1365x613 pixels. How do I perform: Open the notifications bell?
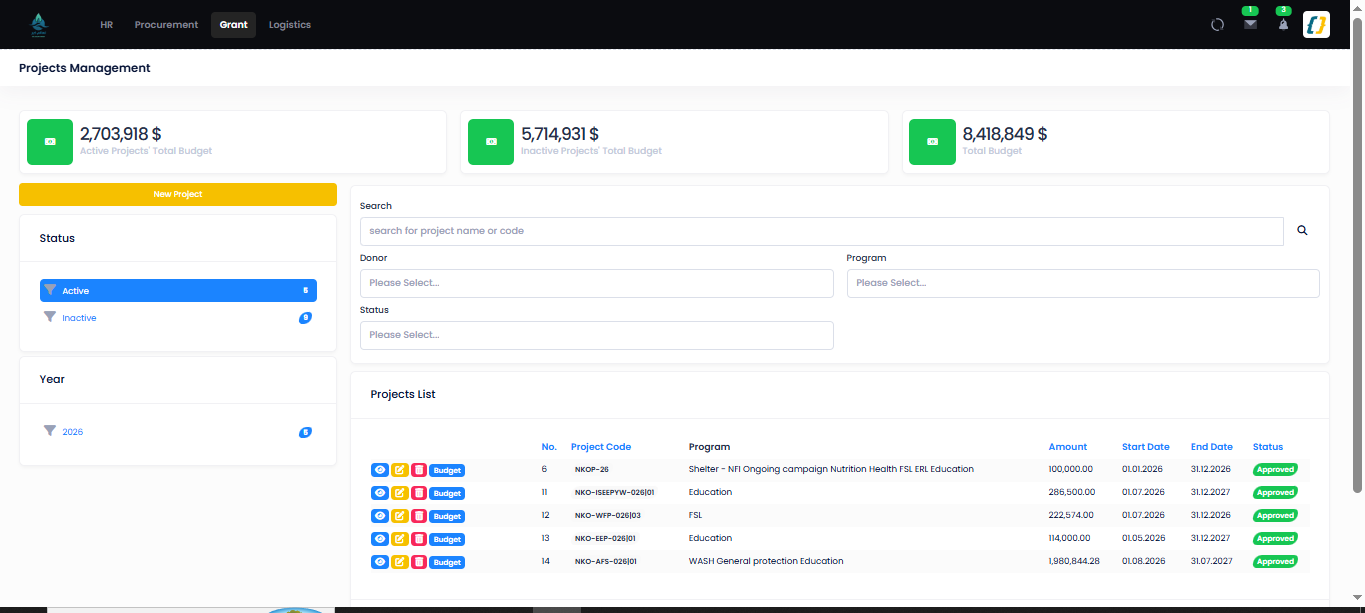1283,25
